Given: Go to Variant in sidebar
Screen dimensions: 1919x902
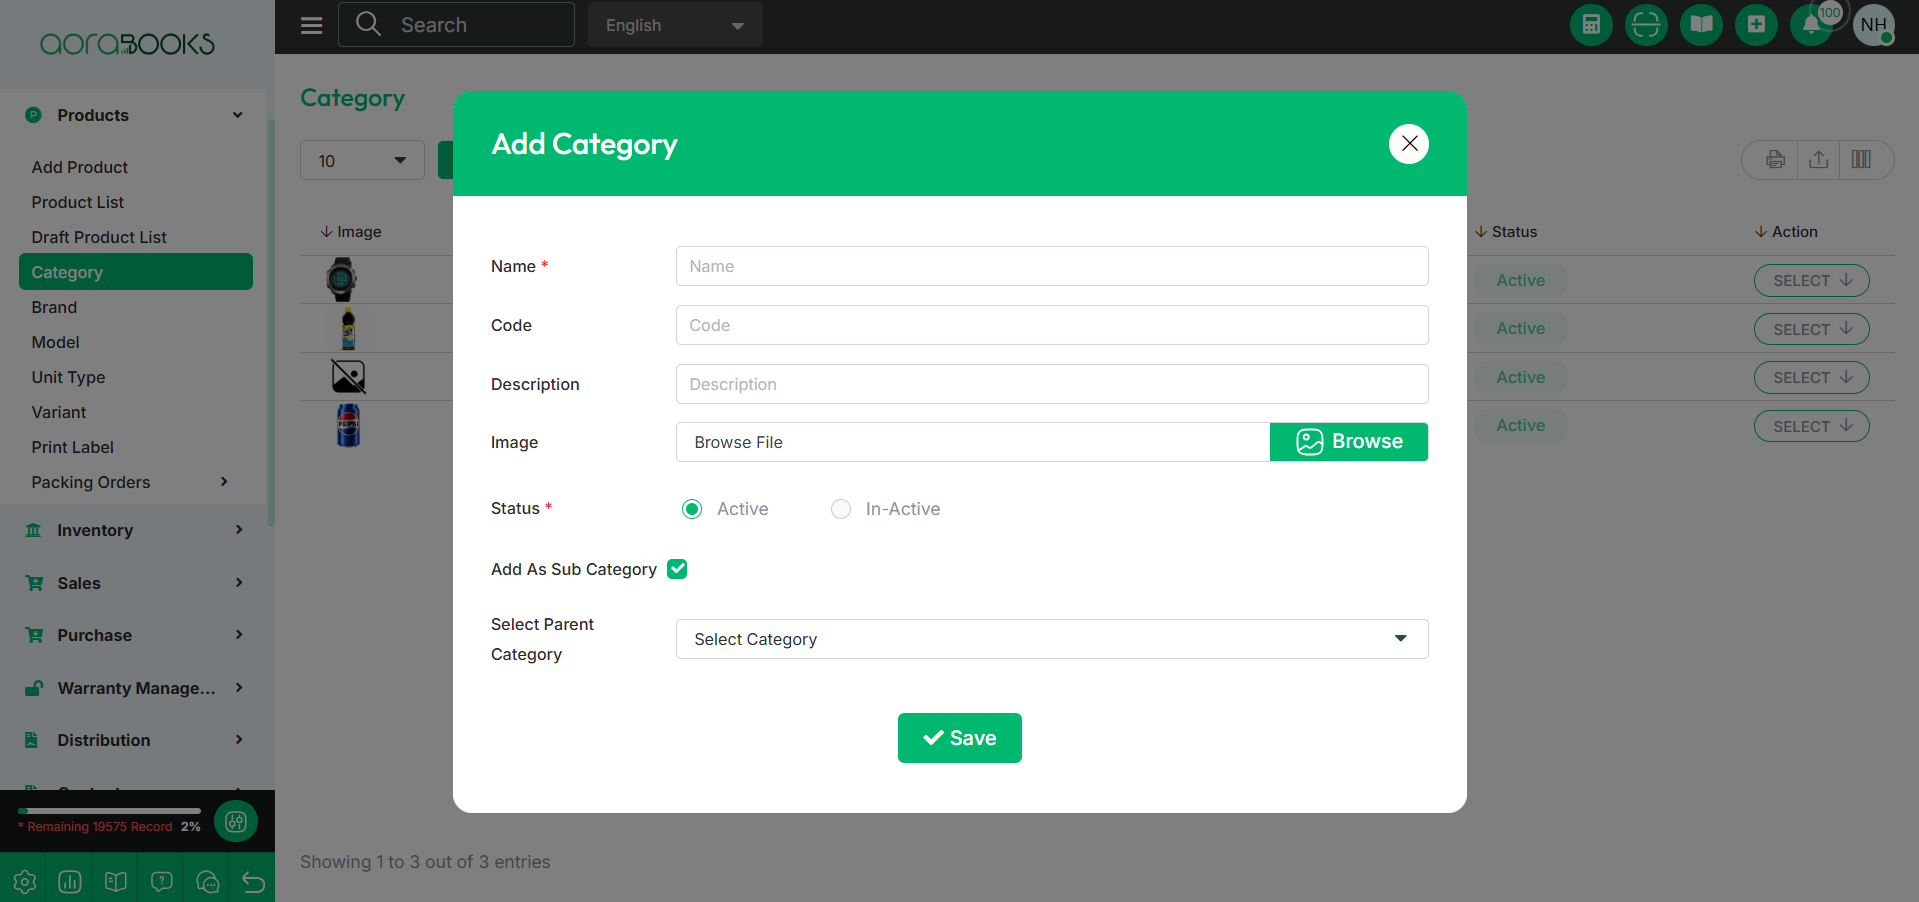Looking at the screenshot, I should pos(59,412).
